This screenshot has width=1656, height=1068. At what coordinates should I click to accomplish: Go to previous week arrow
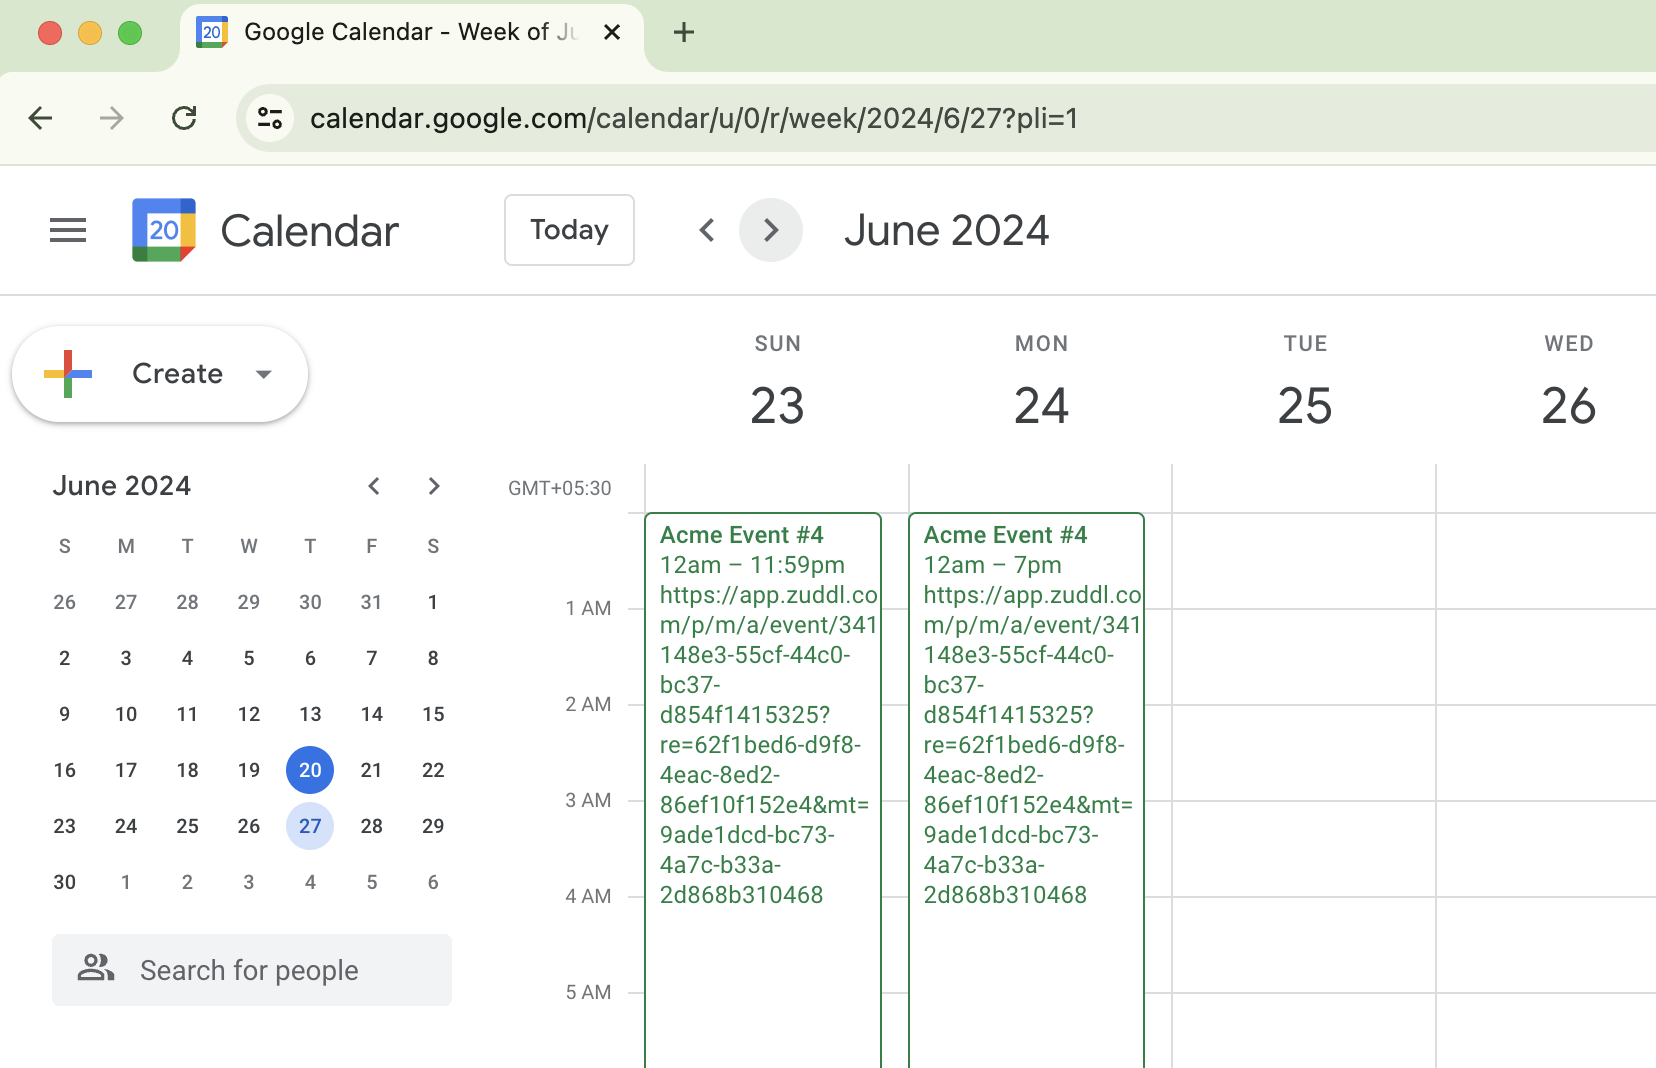[x=707, y=231]
